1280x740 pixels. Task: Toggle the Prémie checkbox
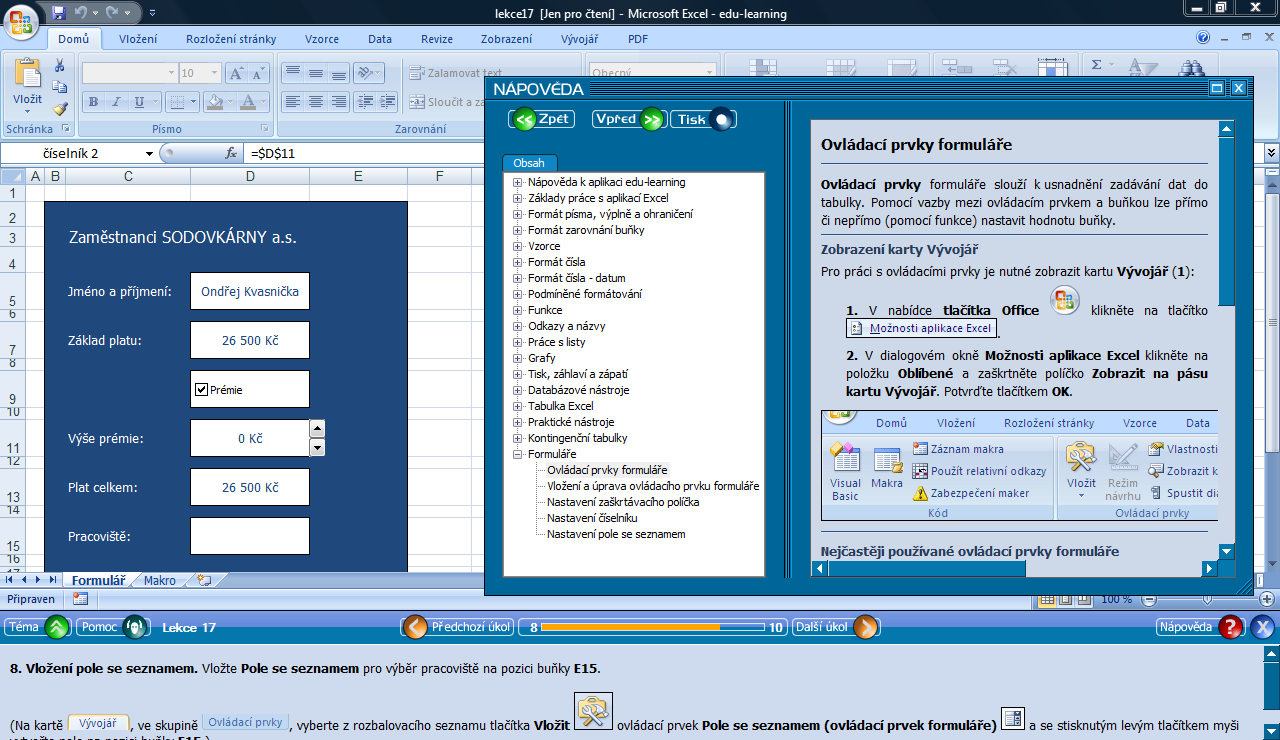point(201,389)
